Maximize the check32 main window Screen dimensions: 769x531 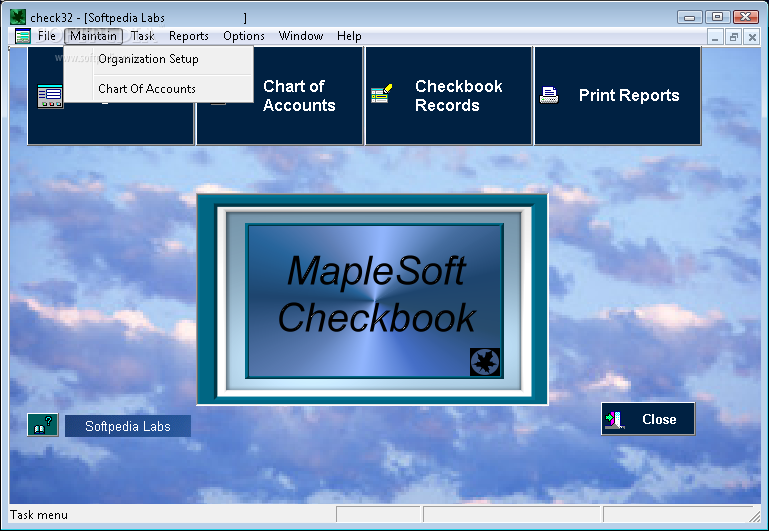point(717,17)
